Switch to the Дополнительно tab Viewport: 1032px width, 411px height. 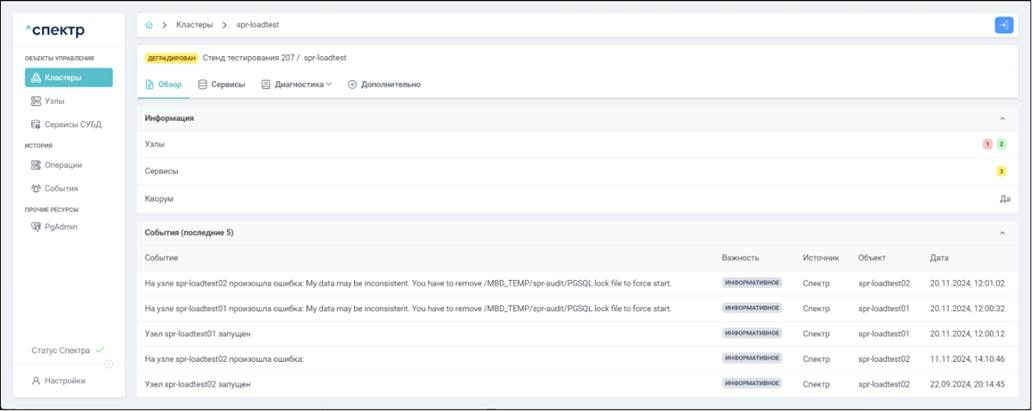[x=384, y=85]
